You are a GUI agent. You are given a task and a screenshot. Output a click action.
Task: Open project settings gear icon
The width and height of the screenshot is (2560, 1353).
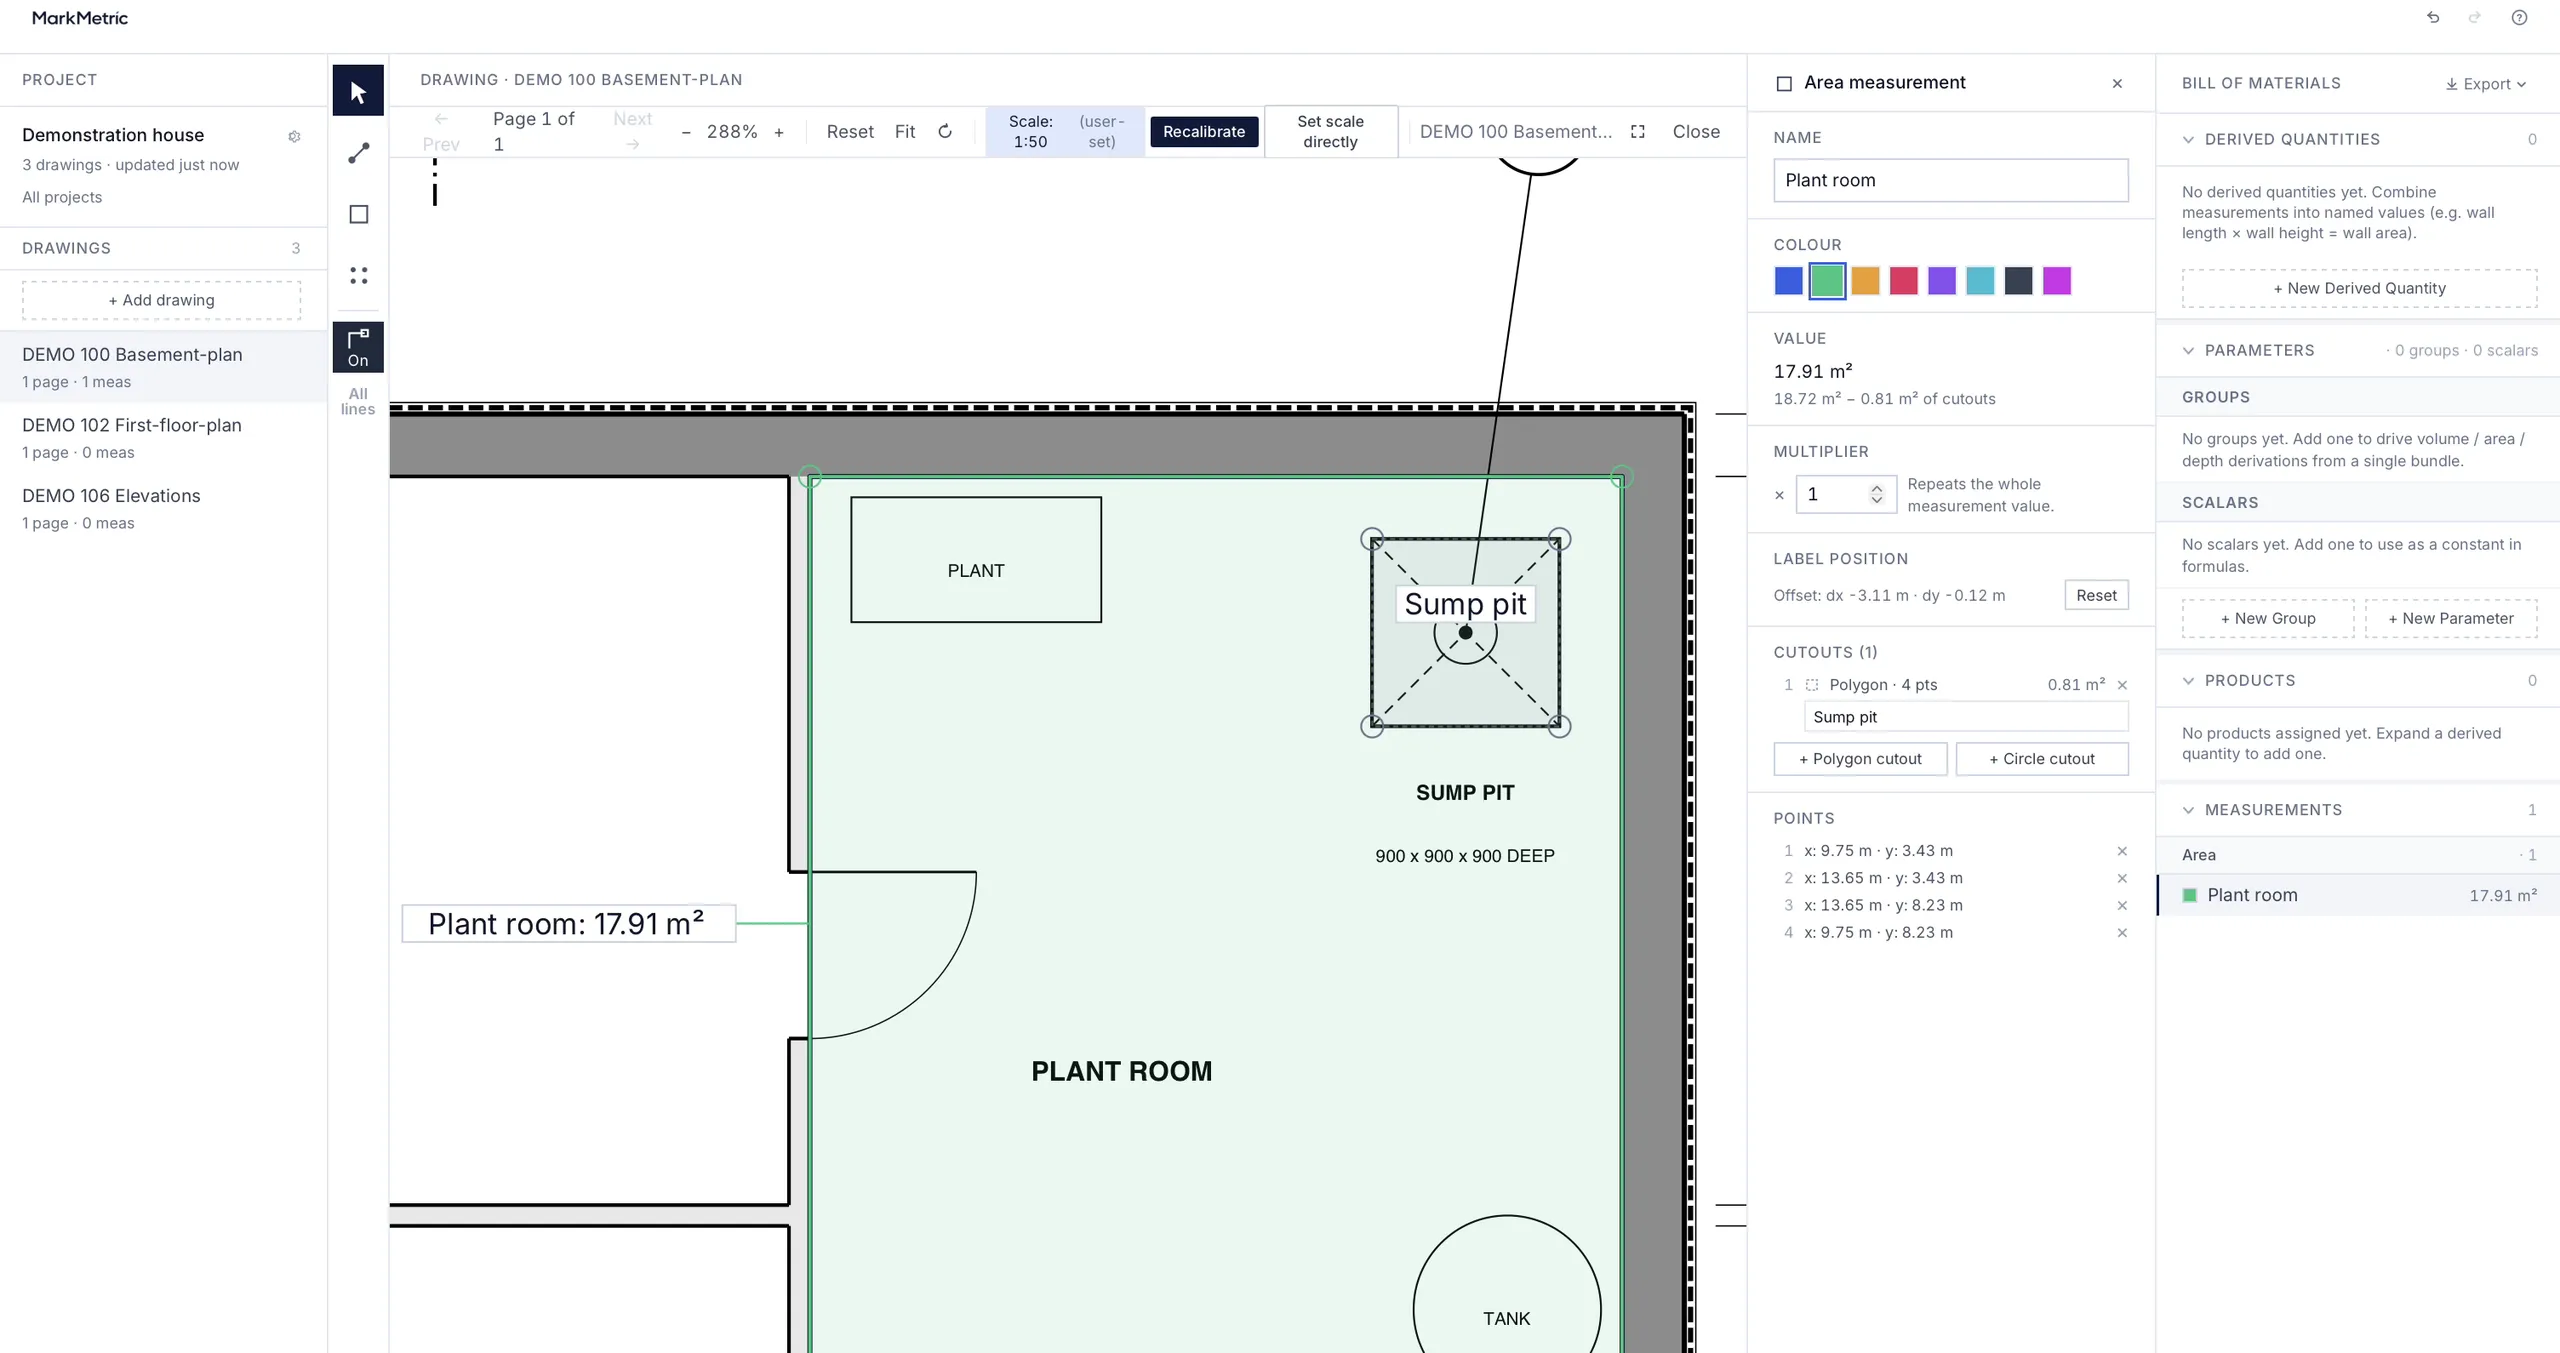[294, 136]
